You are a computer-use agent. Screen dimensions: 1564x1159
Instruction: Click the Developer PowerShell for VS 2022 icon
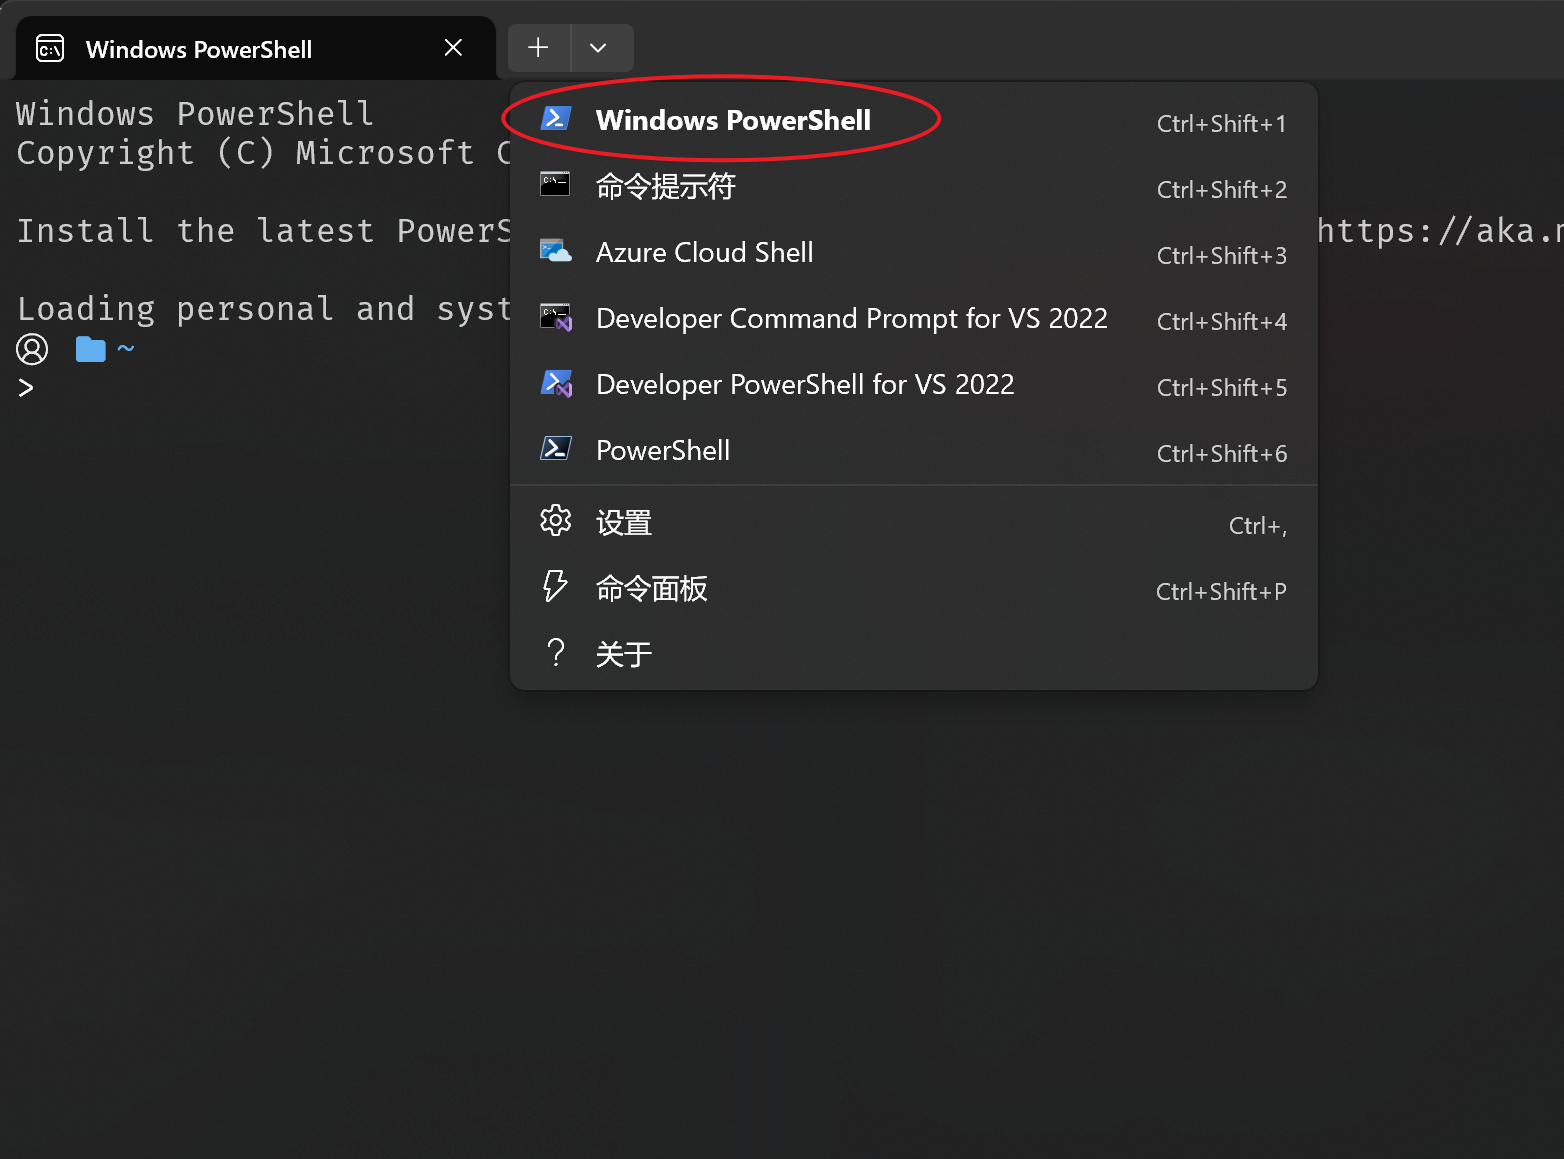[x=556, y=384]
